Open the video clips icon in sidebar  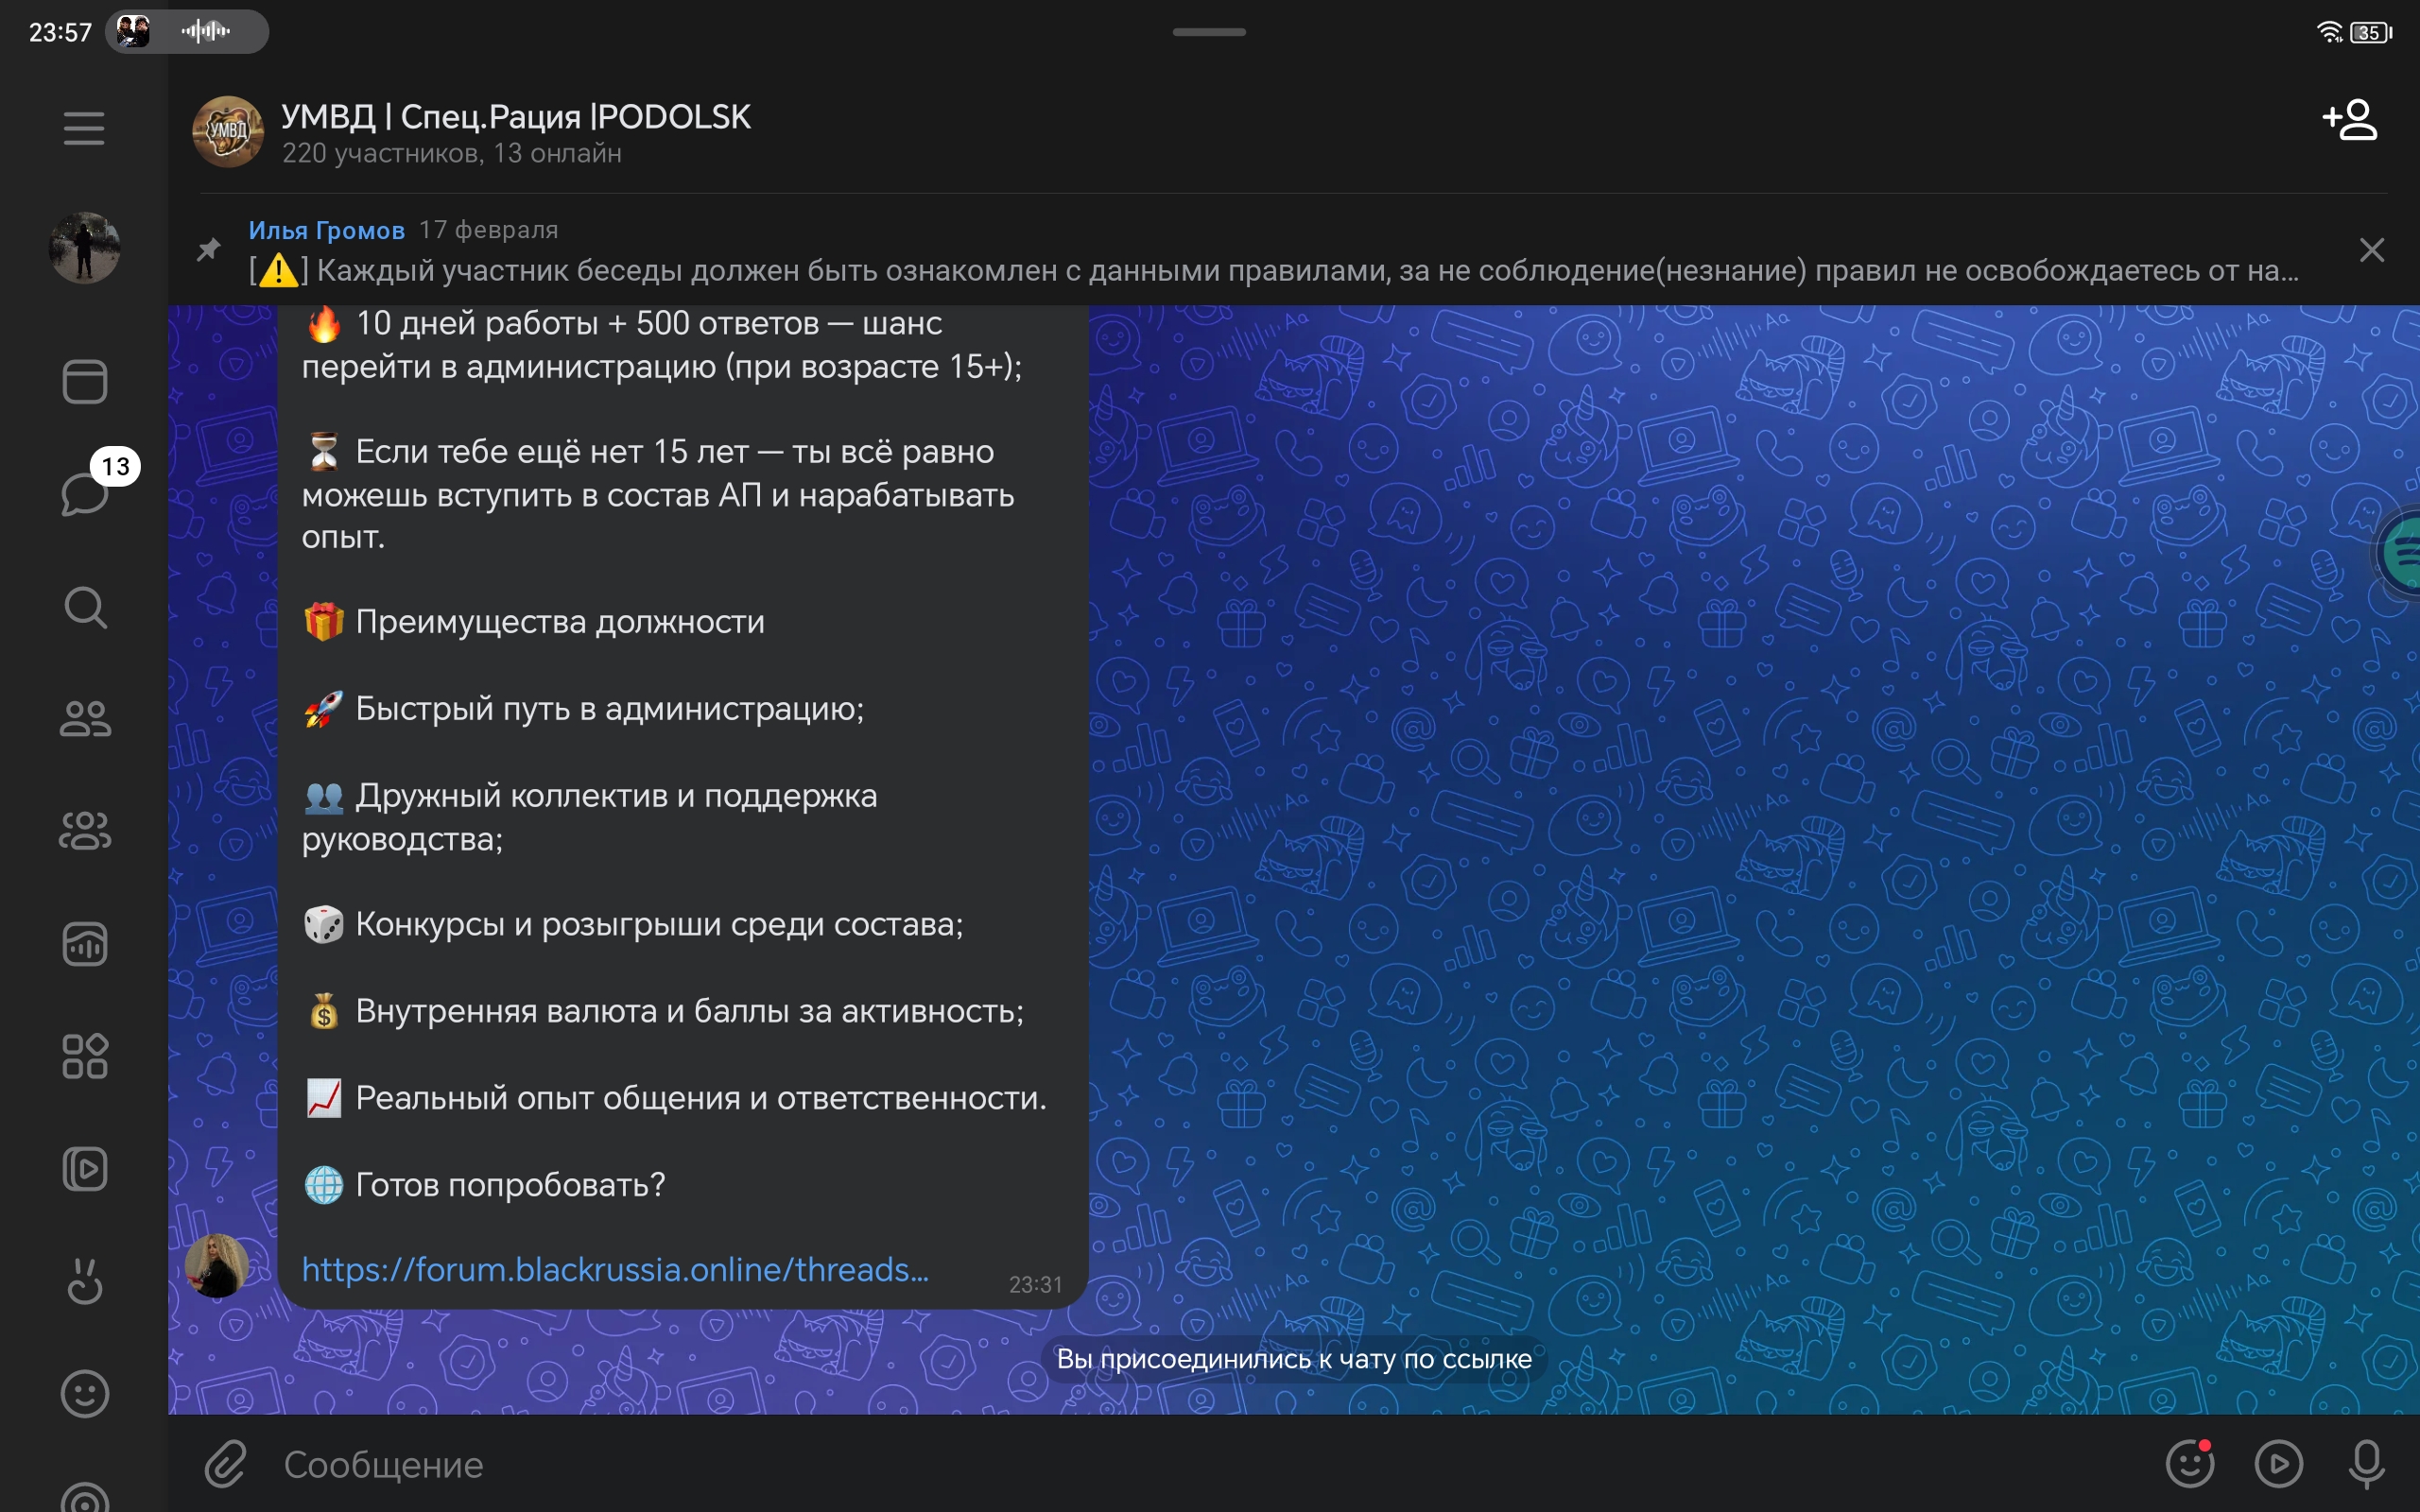tap(85, 1169)
